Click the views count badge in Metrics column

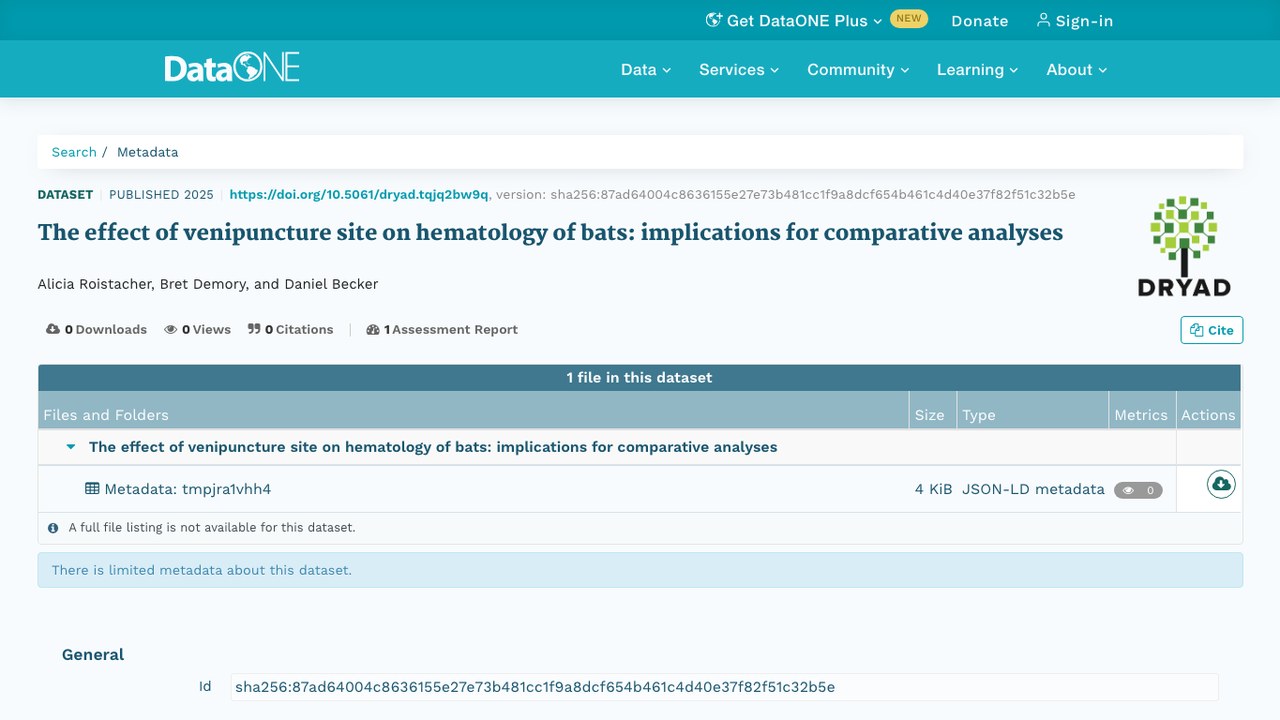[x=1138, y=490]
